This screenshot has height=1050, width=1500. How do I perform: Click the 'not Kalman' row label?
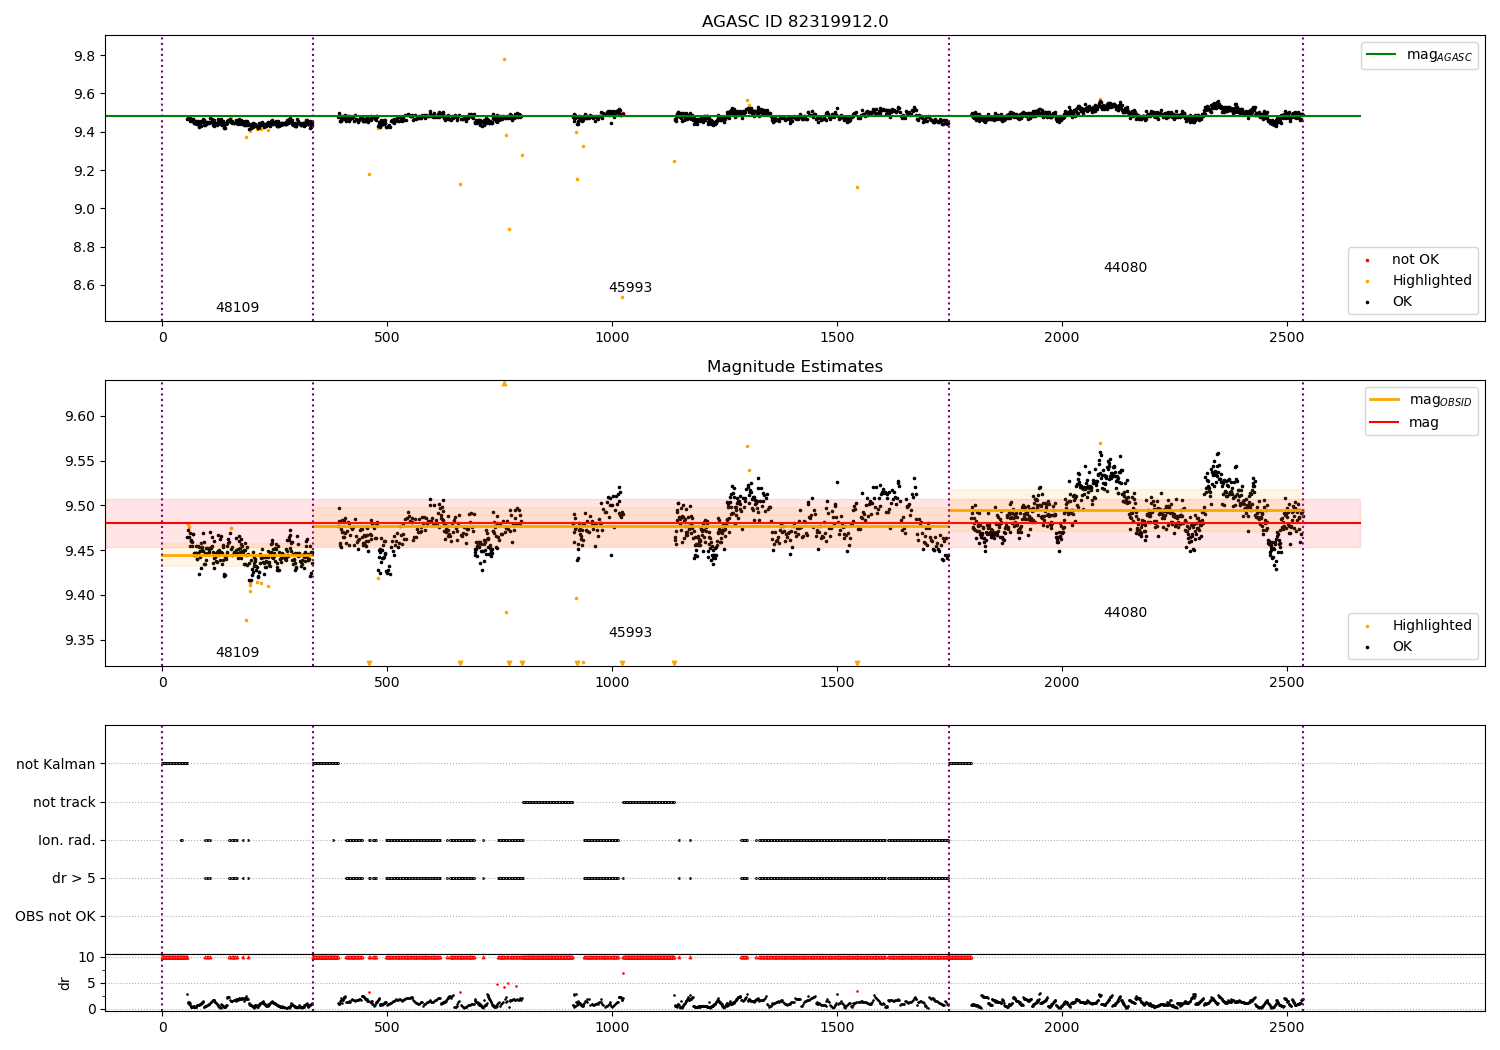coord(56,765)
